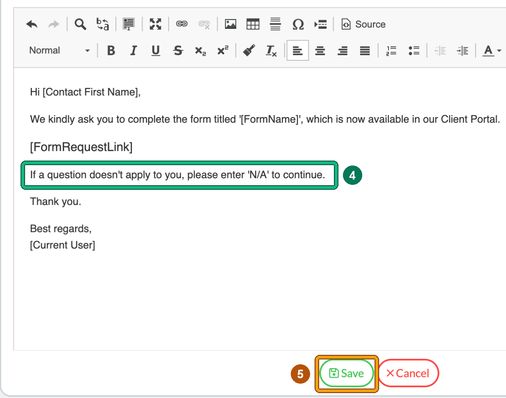Open the Replace tool icon

(102, 24)
